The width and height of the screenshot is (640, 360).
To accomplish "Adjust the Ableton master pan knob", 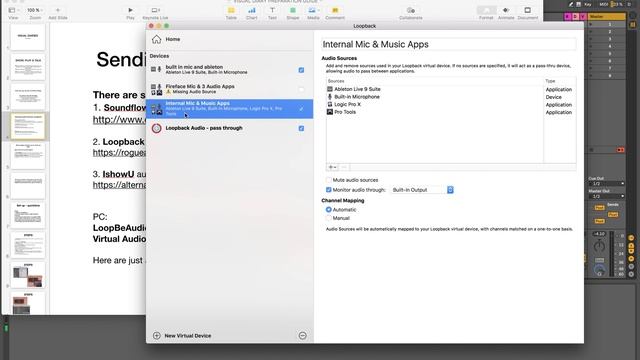I will [x=599, y=246].
